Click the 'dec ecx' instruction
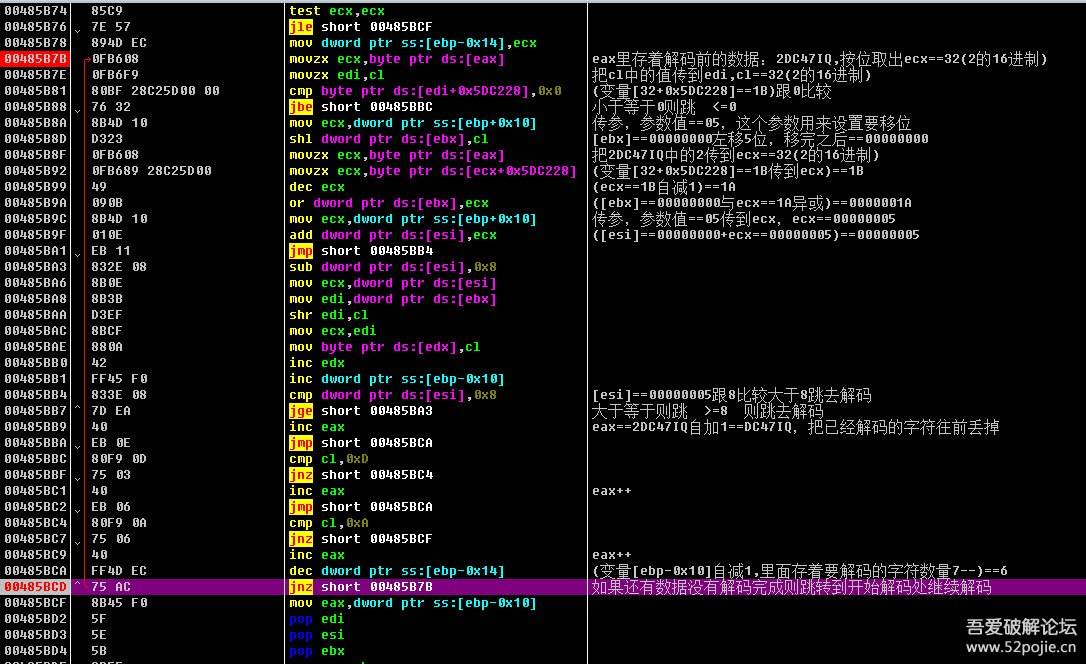This screenshot has width=1086, height=664. pos(317,187)
